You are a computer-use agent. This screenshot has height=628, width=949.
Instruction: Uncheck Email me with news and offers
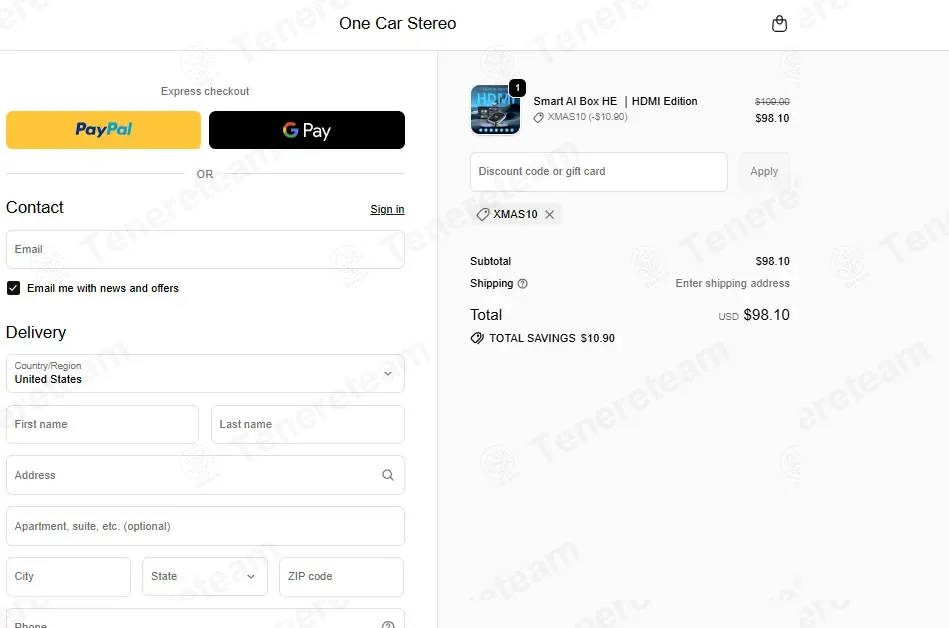[x=13, y=288]
